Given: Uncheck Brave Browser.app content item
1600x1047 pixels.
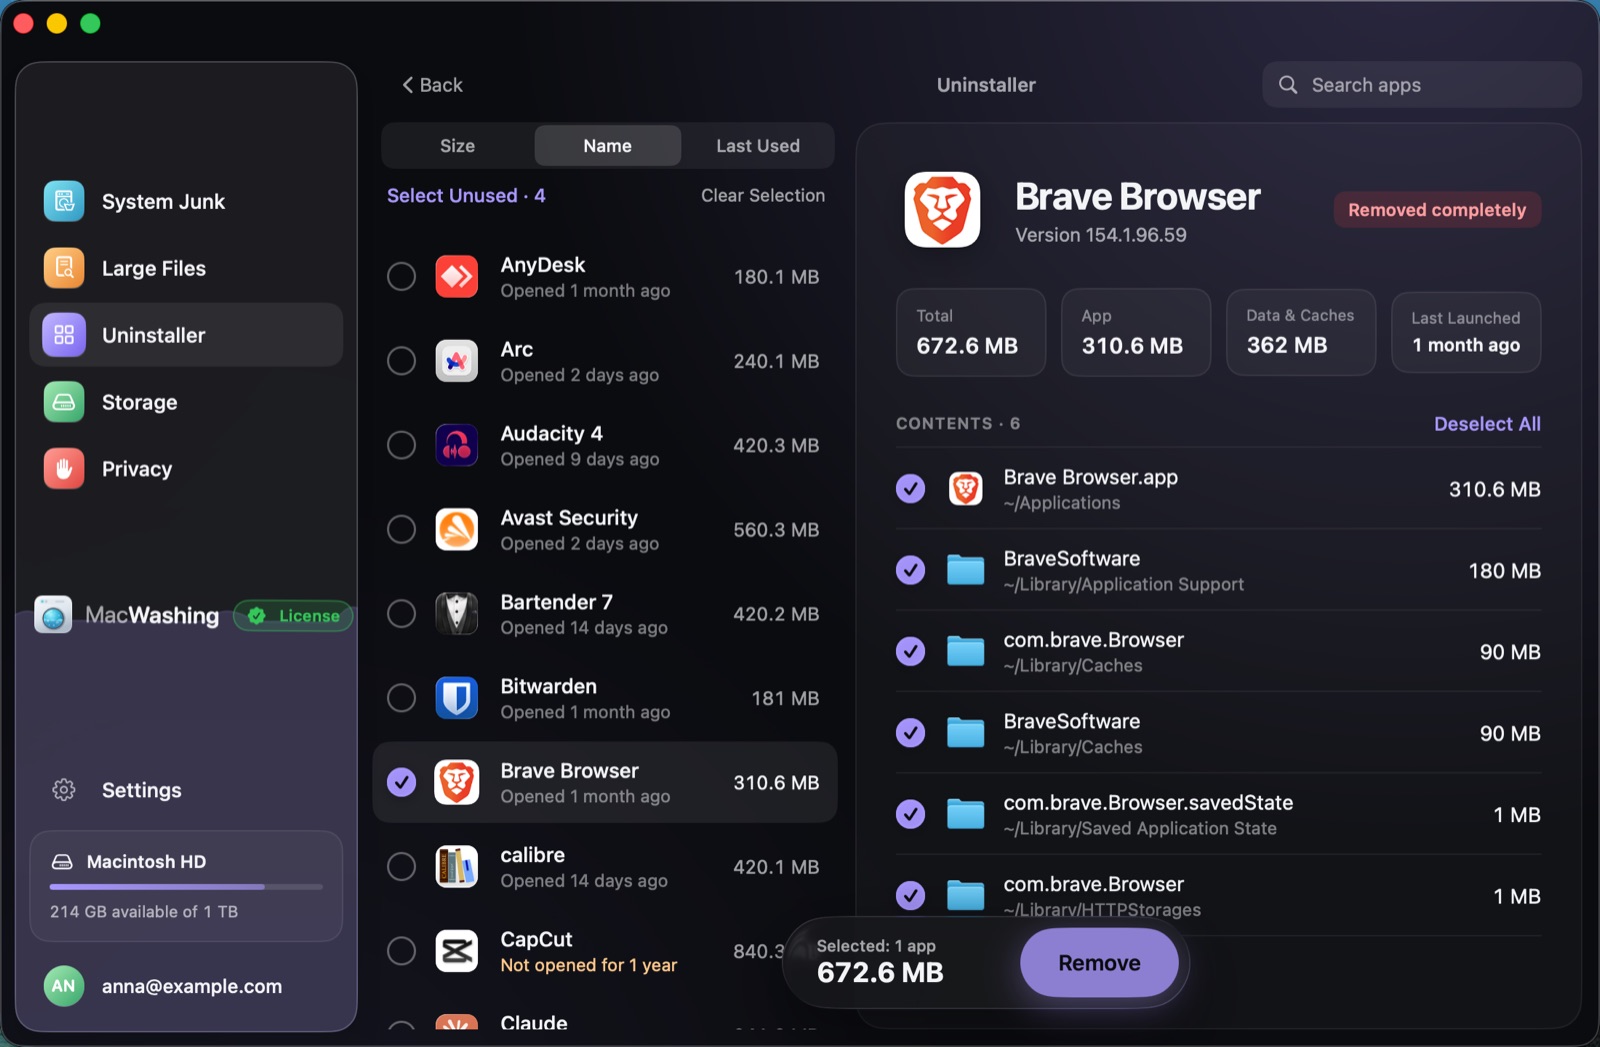Looking at the screenshot, I should [910, 489].
